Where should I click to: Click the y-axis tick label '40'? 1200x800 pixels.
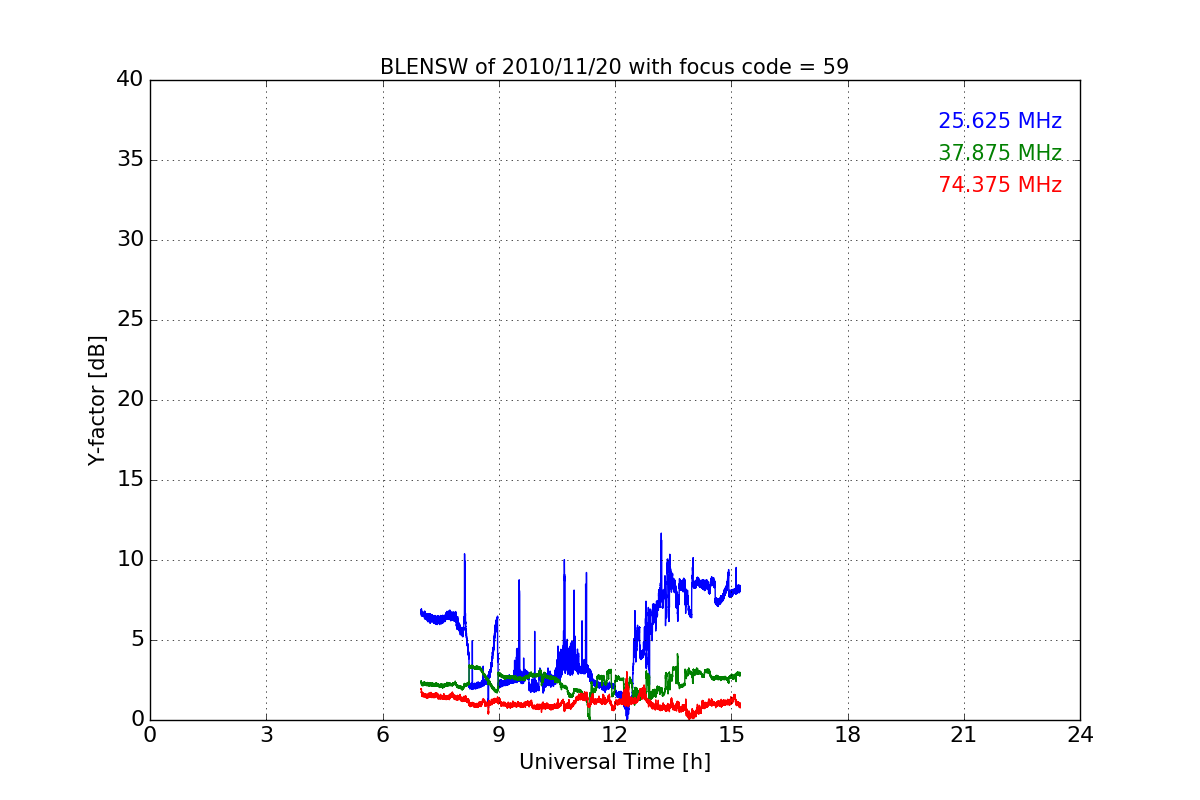coord(130,80)
